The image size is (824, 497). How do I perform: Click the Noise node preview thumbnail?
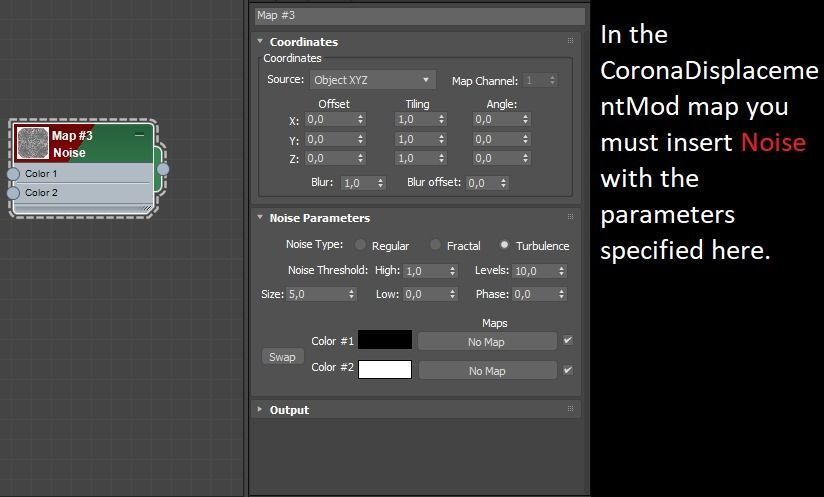pos(33,143)
